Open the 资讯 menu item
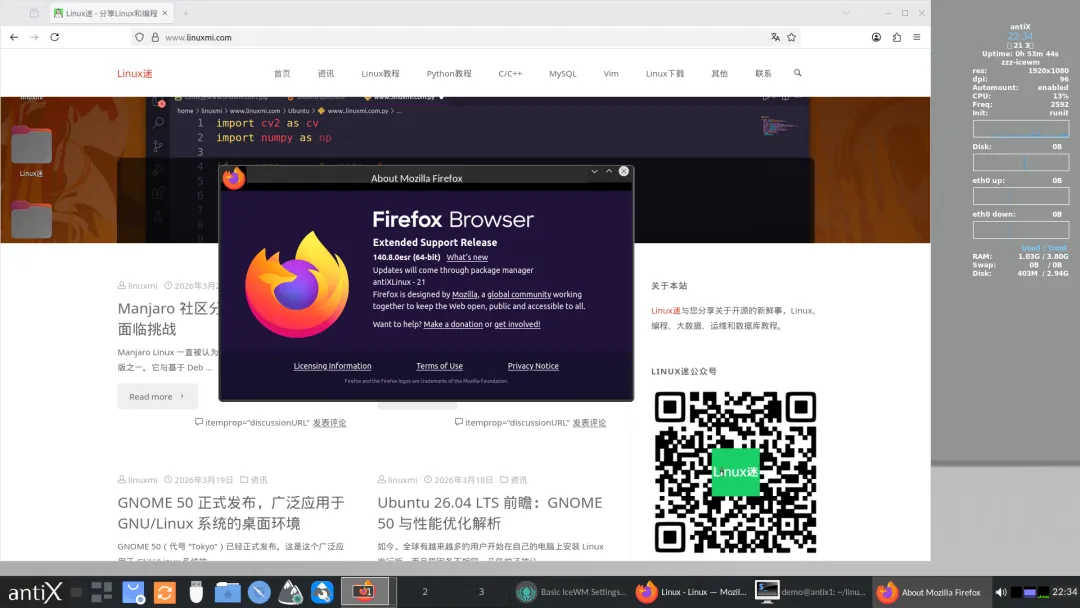 pos(326,74)
